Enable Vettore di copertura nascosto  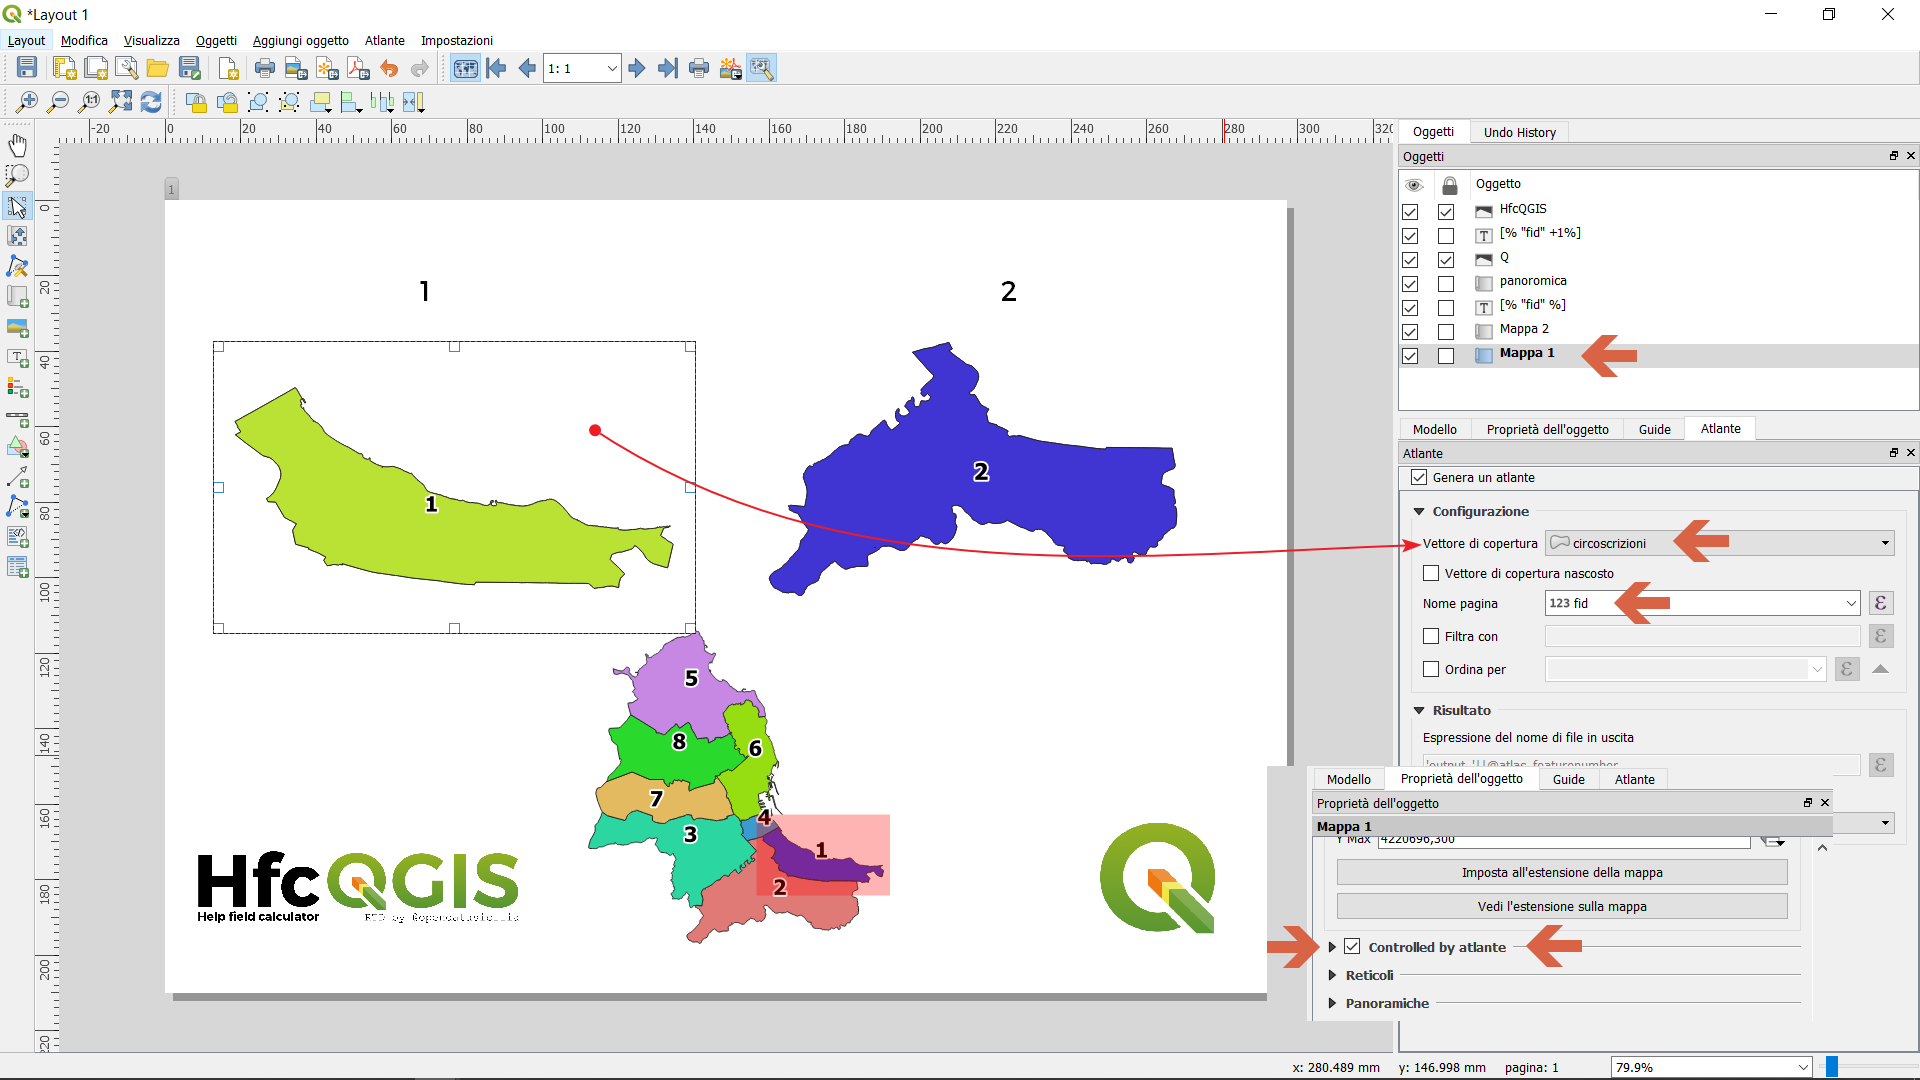tap(1431, 573)
